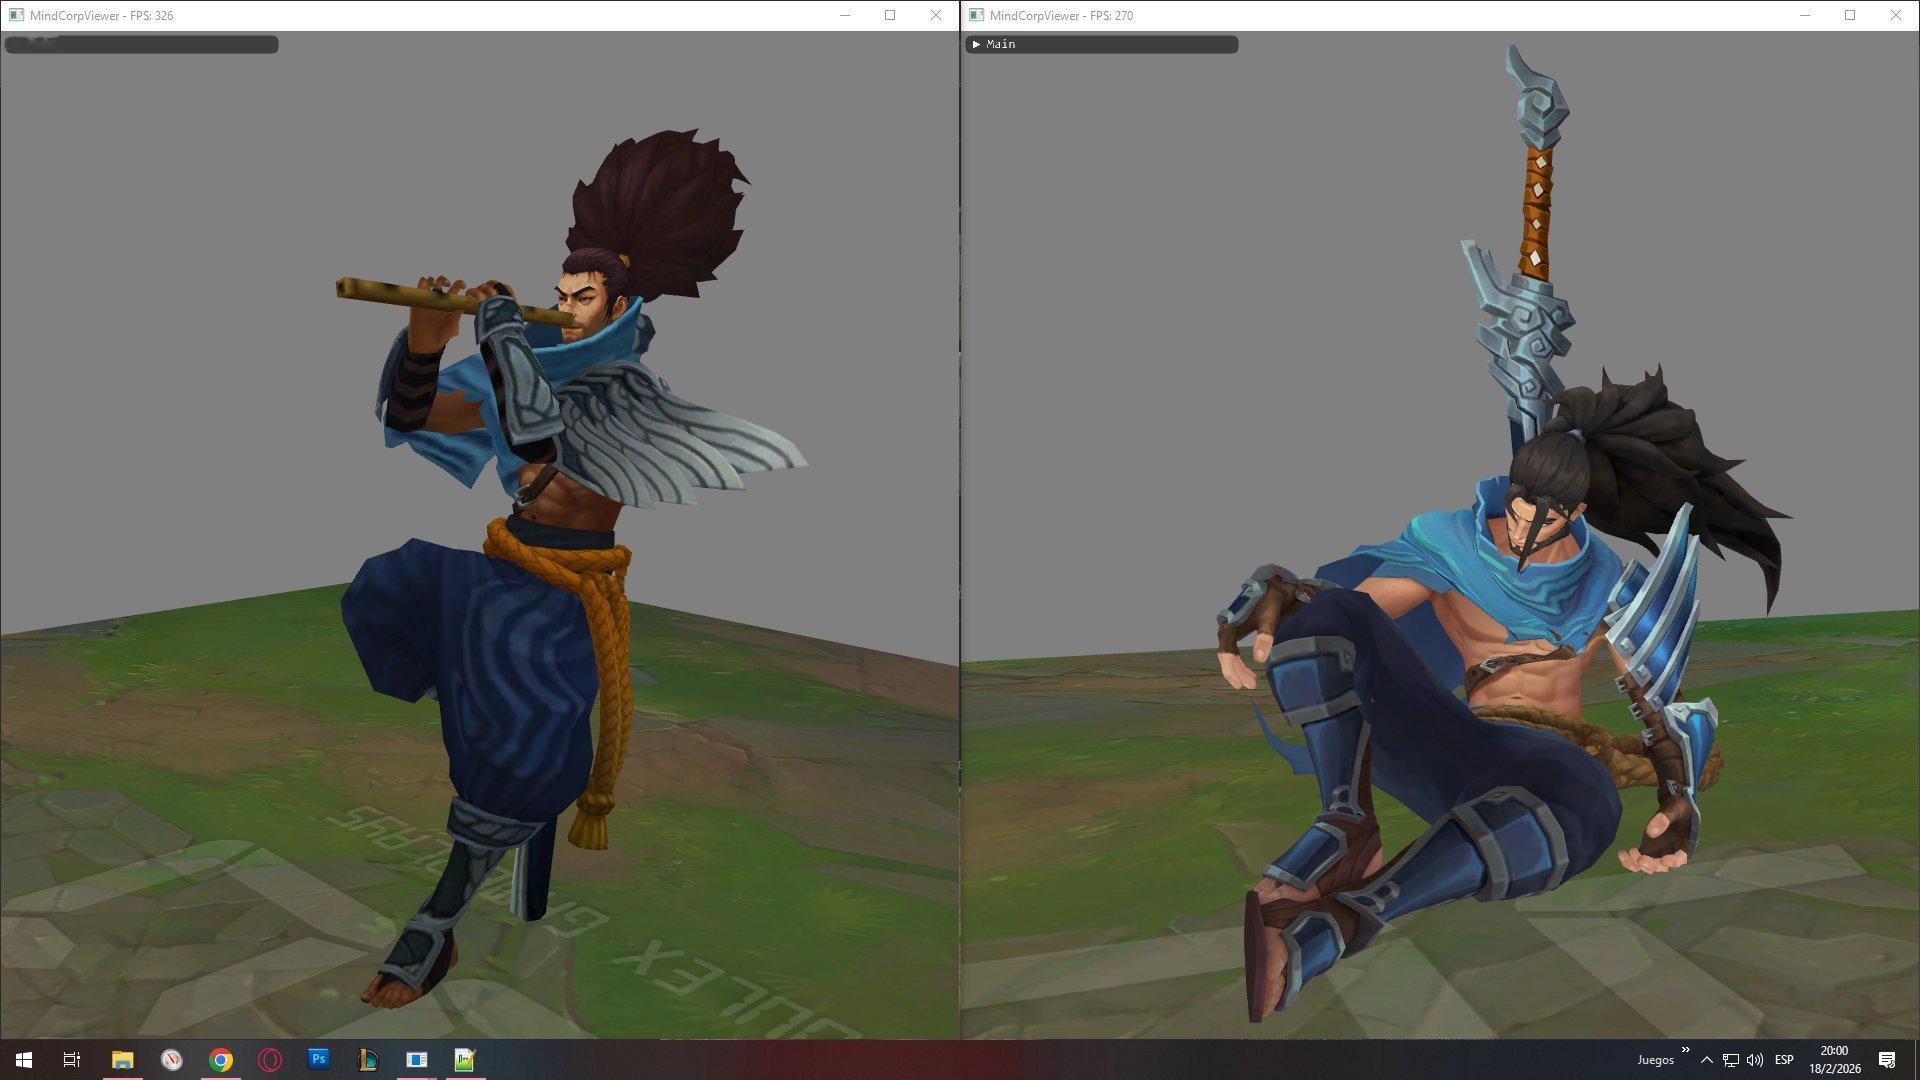Open the compass clock taskbar app

click(172, 1059)
